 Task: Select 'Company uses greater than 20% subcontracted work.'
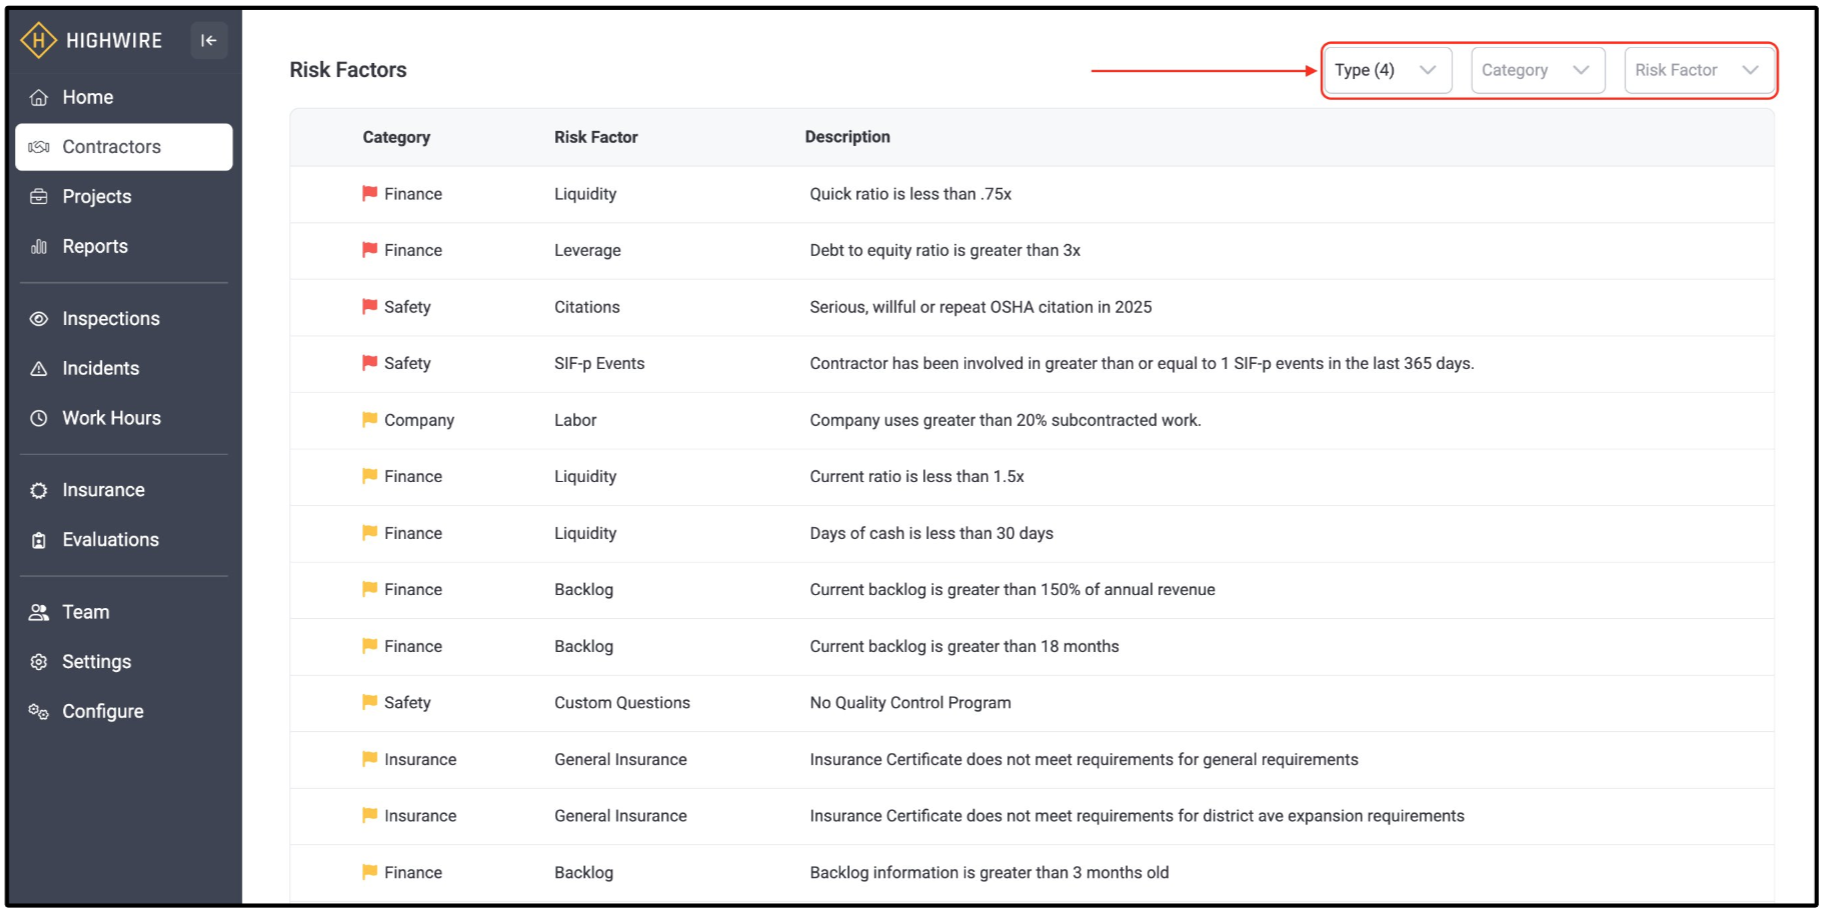click(1005, 420)
